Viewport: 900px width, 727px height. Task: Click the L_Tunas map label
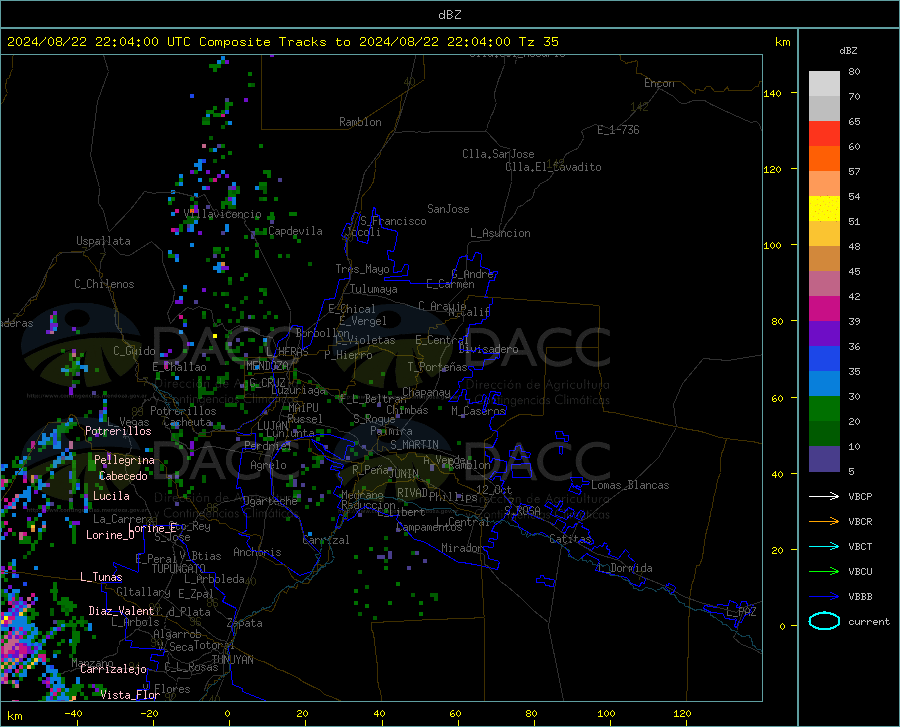pos(101,577)
